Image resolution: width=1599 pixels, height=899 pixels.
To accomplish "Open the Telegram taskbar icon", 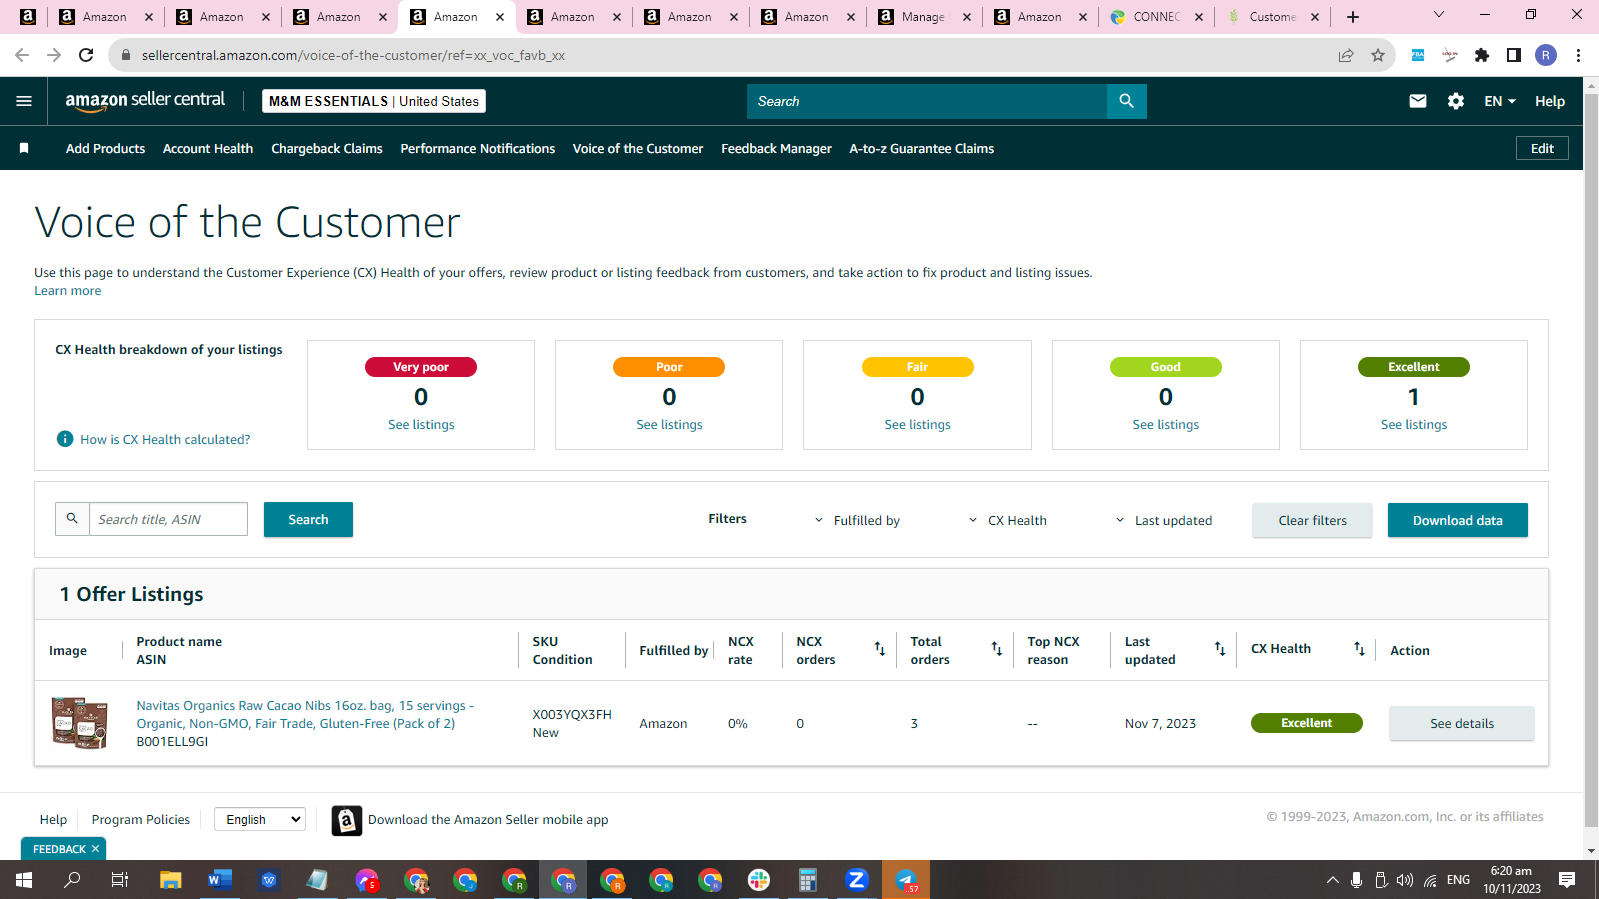I will click(906, 880).
